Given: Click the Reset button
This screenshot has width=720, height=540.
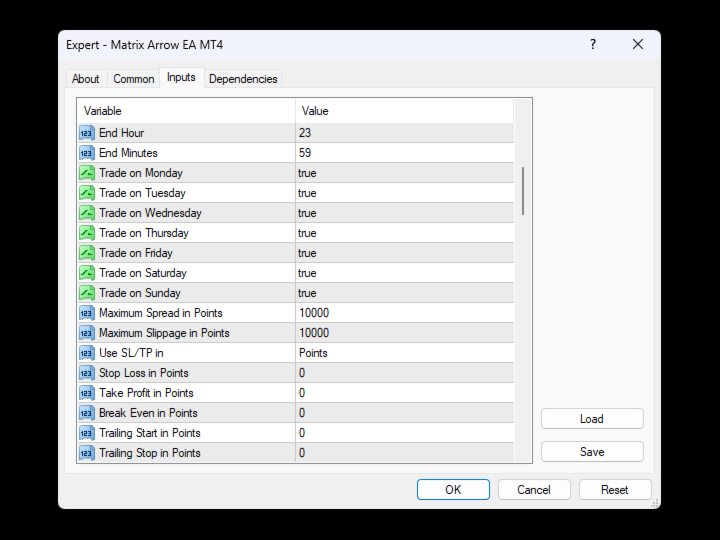Looking at the screenshot, I should 614,490.
